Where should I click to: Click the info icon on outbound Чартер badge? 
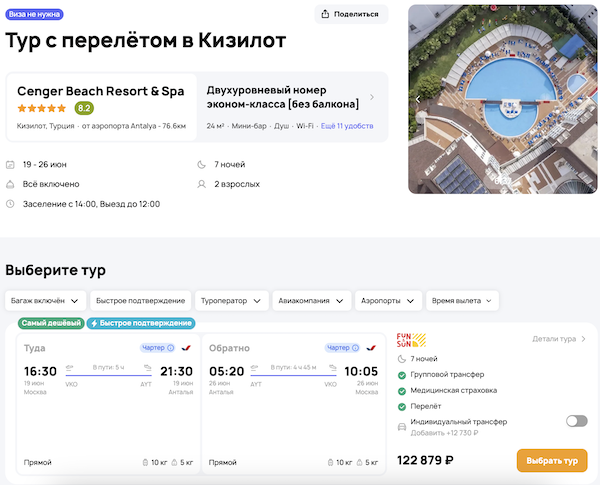pyautogui.click(x=171, y=348)
